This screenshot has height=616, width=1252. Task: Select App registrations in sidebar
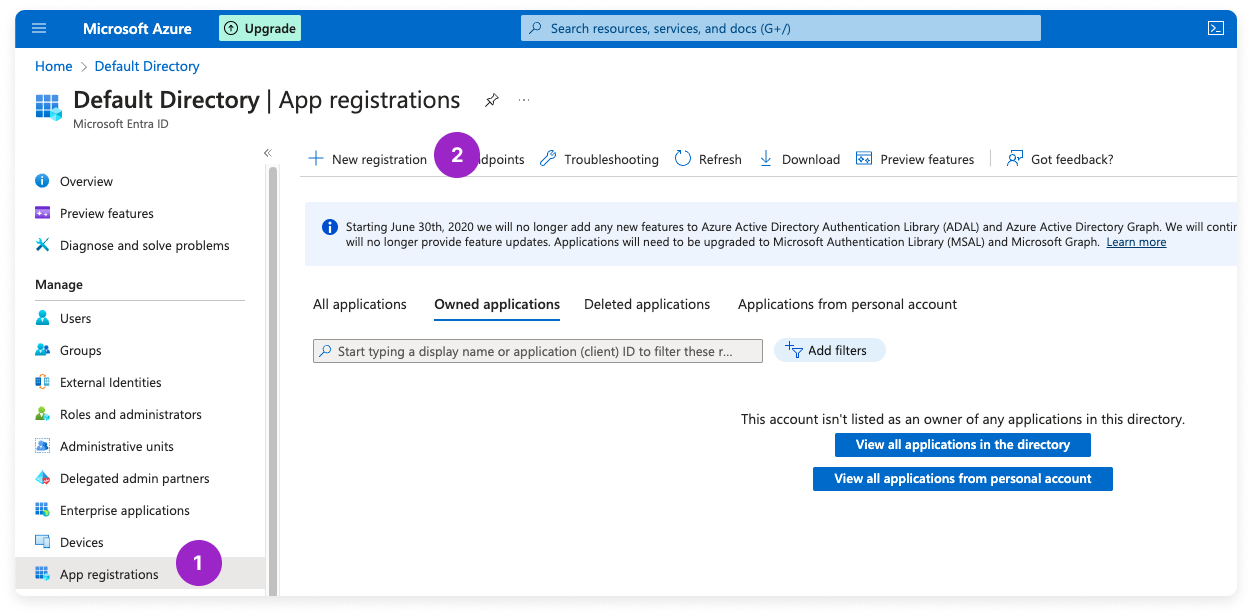(x=140, y=574)
